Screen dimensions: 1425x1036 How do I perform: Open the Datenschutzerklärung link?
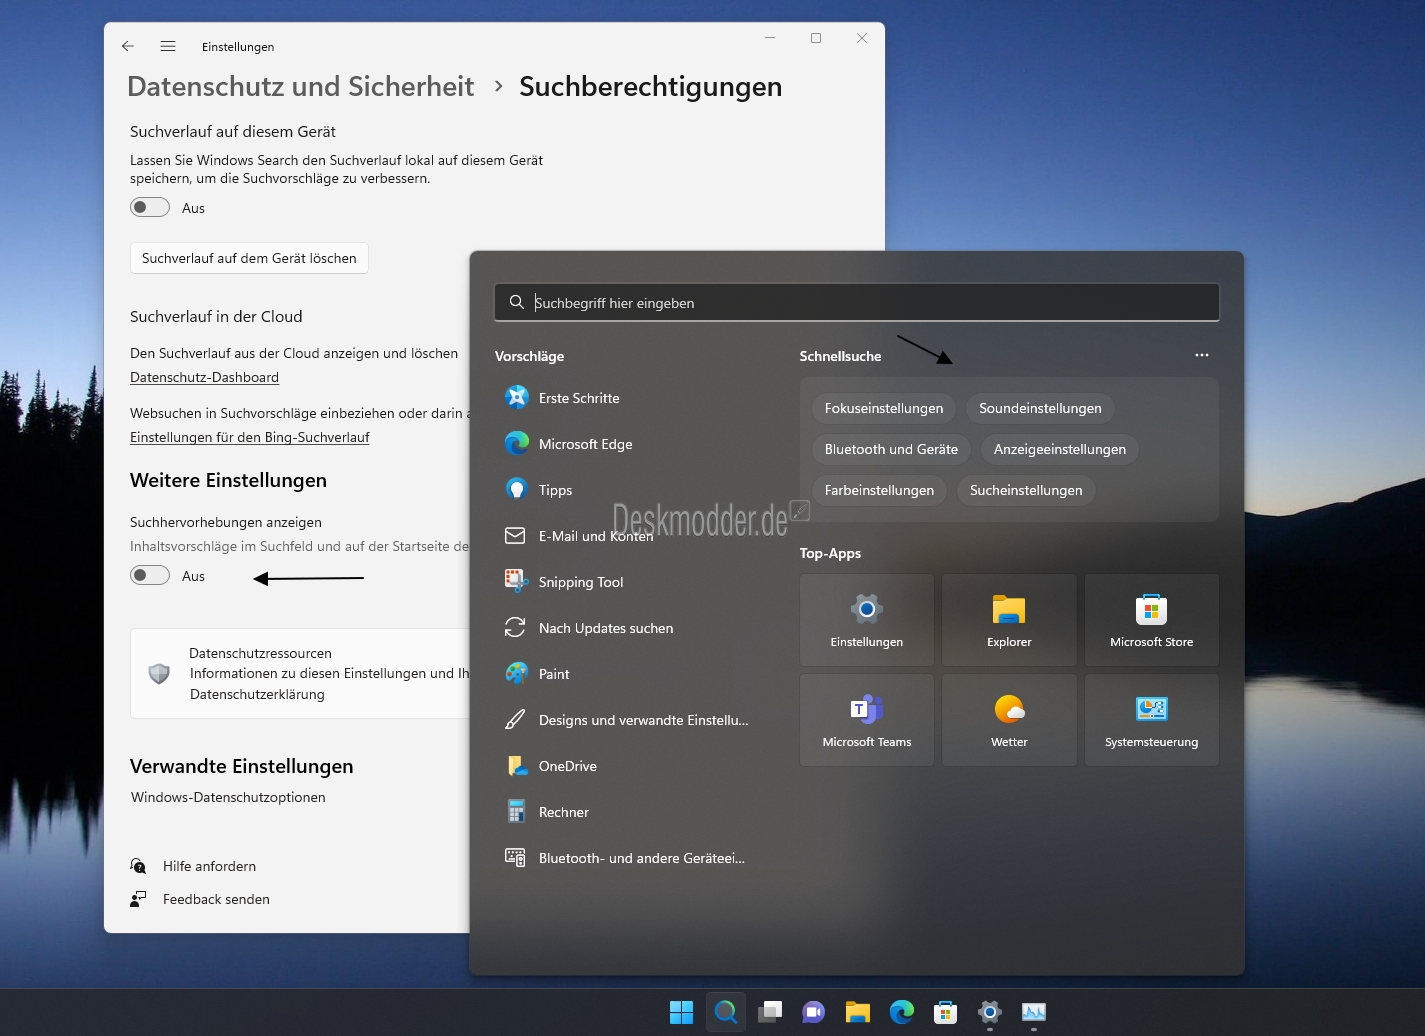click(257, 694)
